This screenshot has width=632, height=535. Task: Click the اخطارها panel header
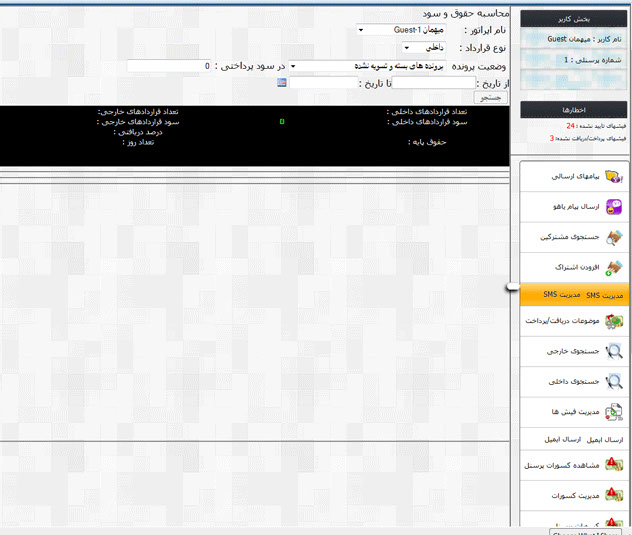pos(574,110)
